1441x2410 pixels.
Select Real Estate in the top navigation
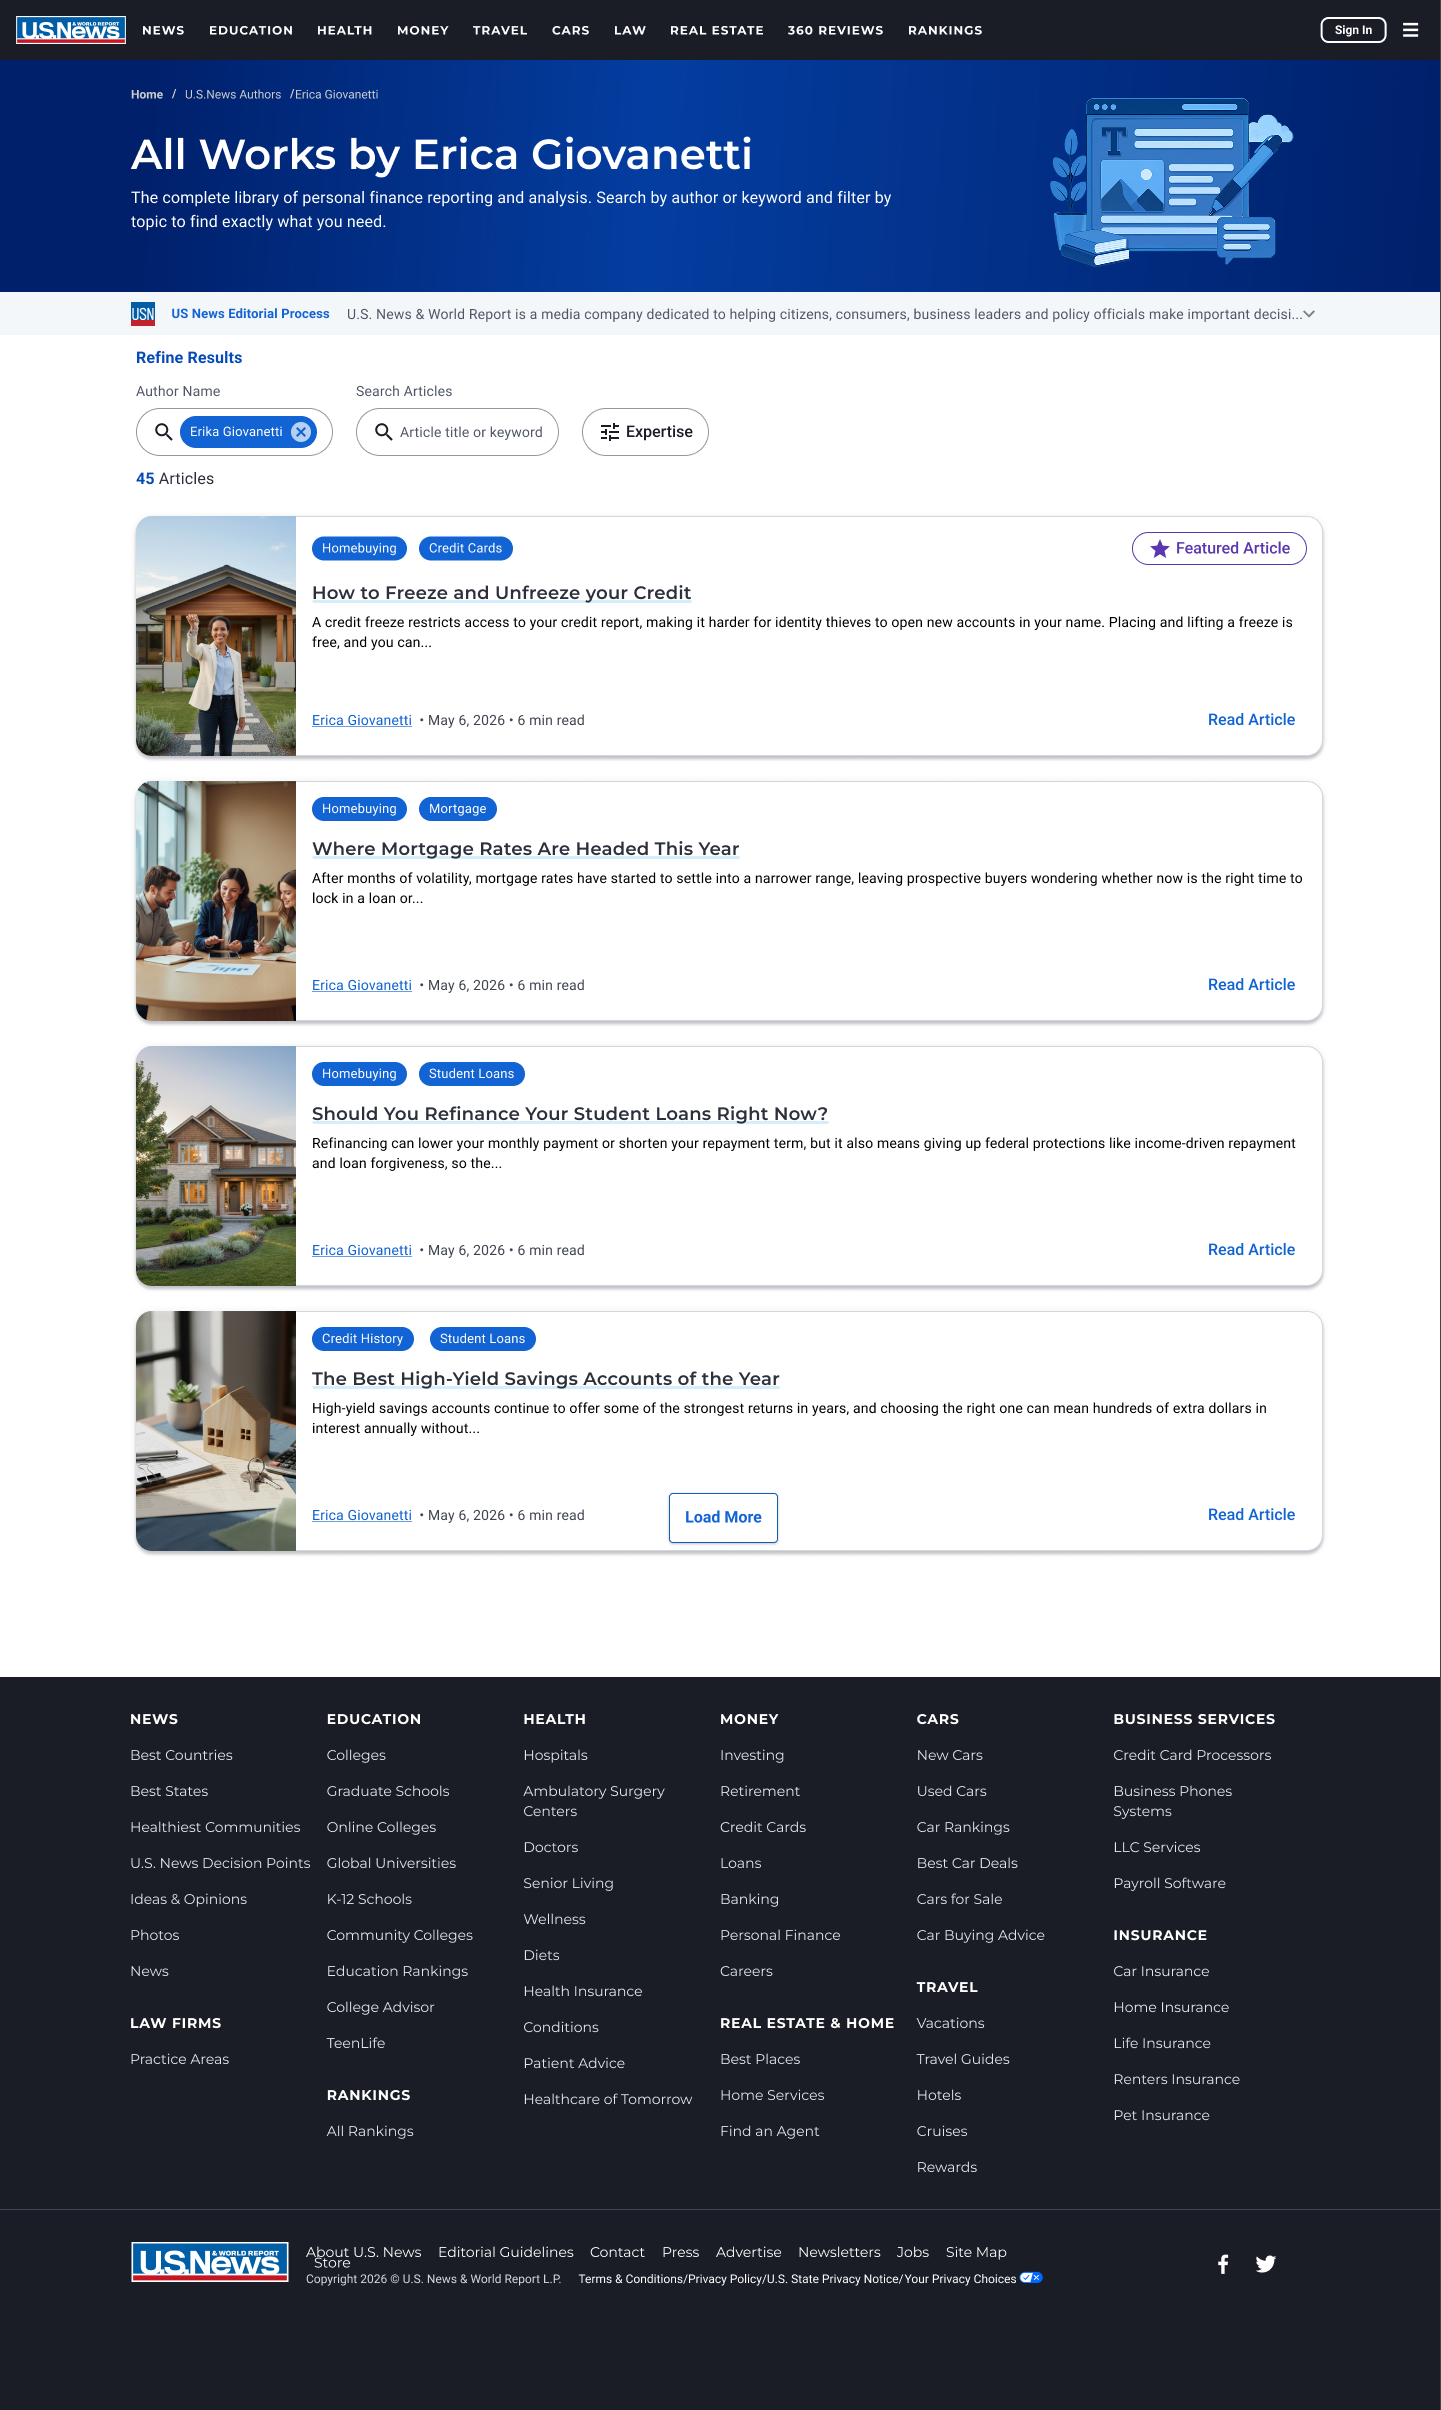717,30
